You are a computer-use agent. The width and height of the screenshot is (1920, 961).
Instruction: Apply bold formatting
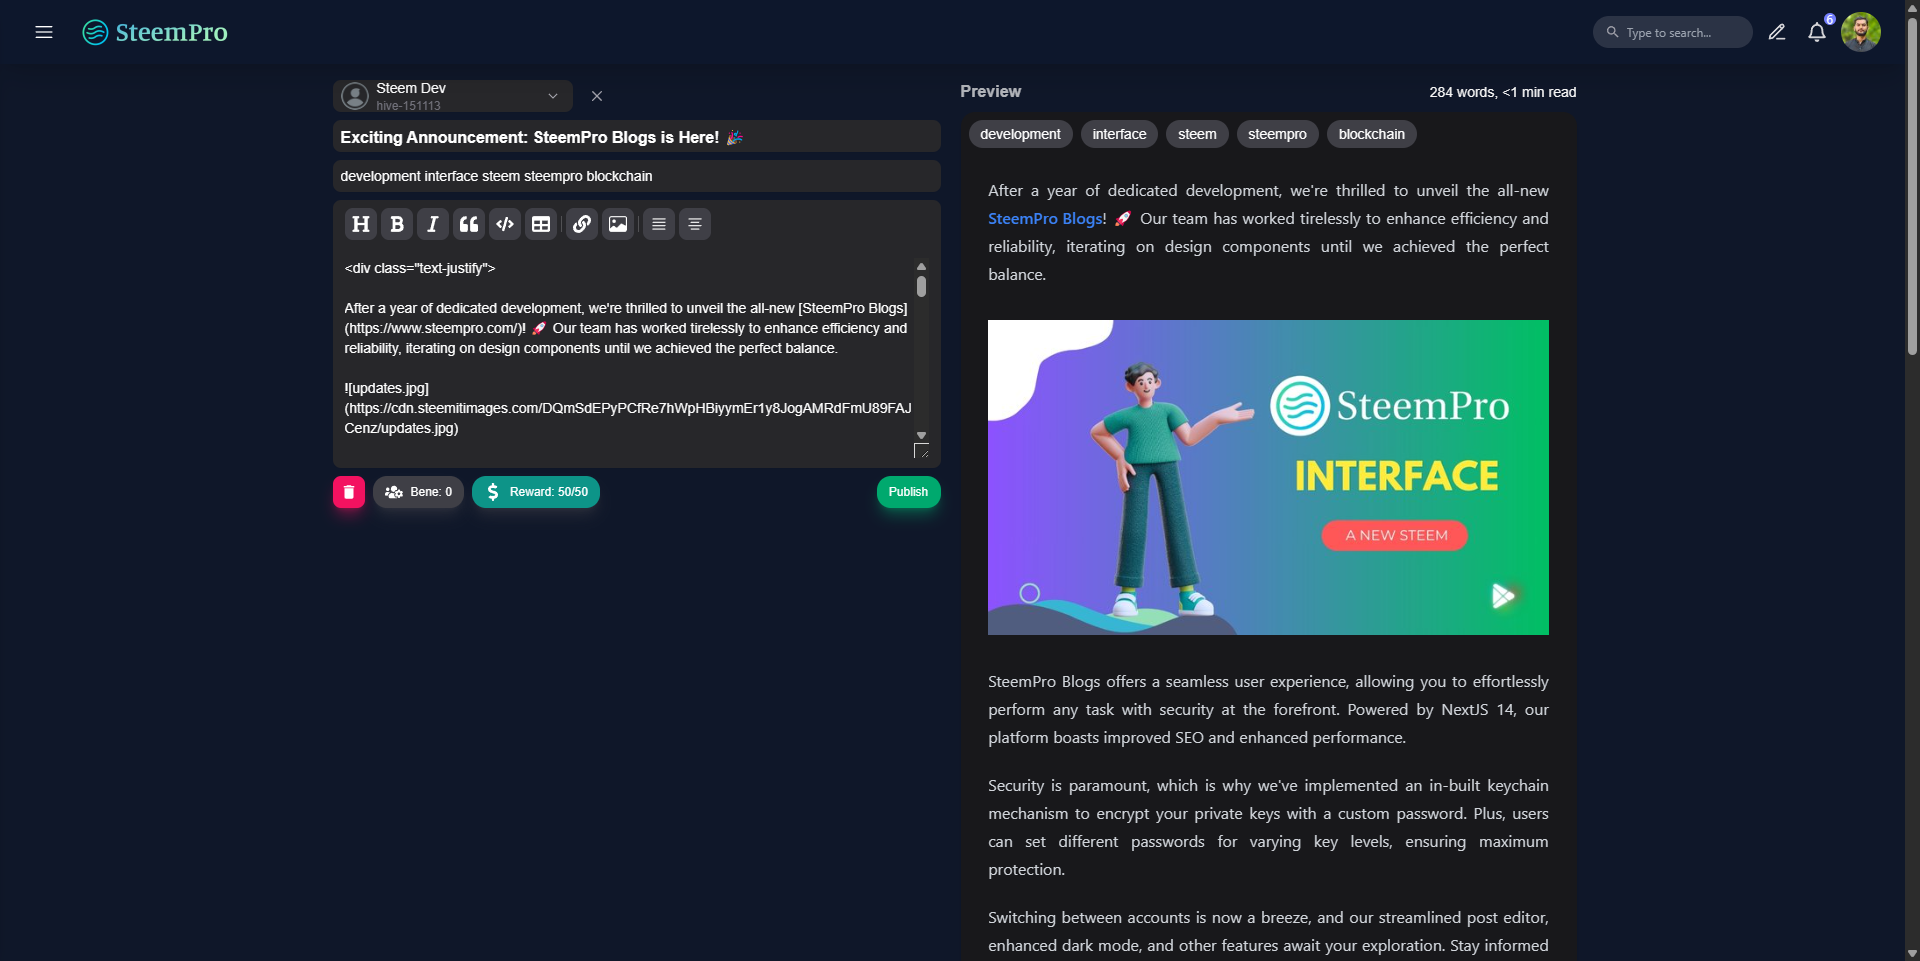[397, 224]
